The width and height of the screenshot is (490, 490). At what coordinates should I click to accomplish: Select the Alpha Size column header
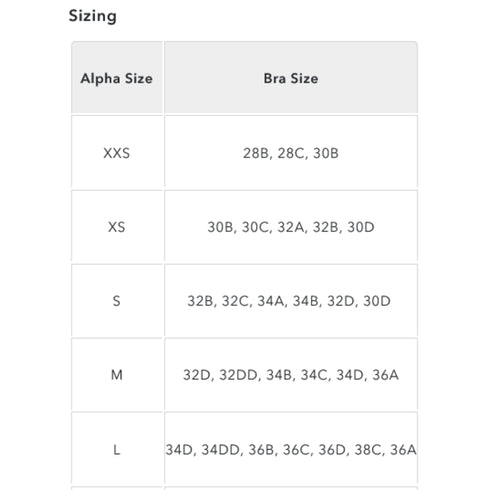(117, 78)
